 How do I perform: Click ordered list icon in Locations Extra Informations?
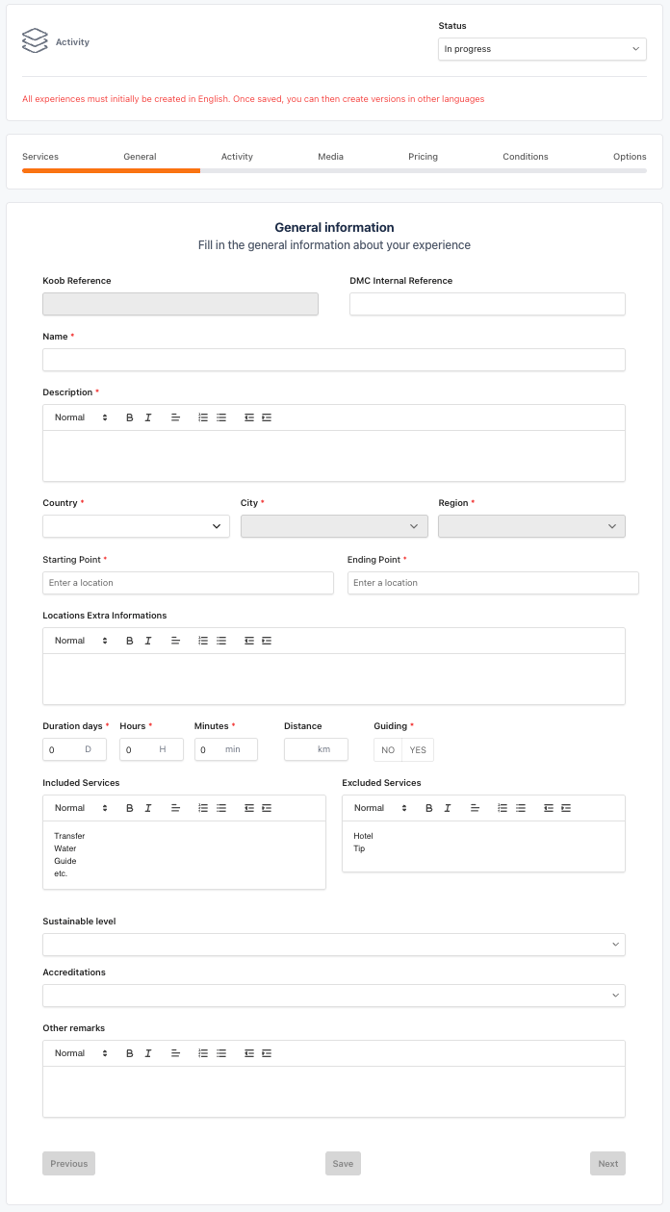(x=203, y=641)
